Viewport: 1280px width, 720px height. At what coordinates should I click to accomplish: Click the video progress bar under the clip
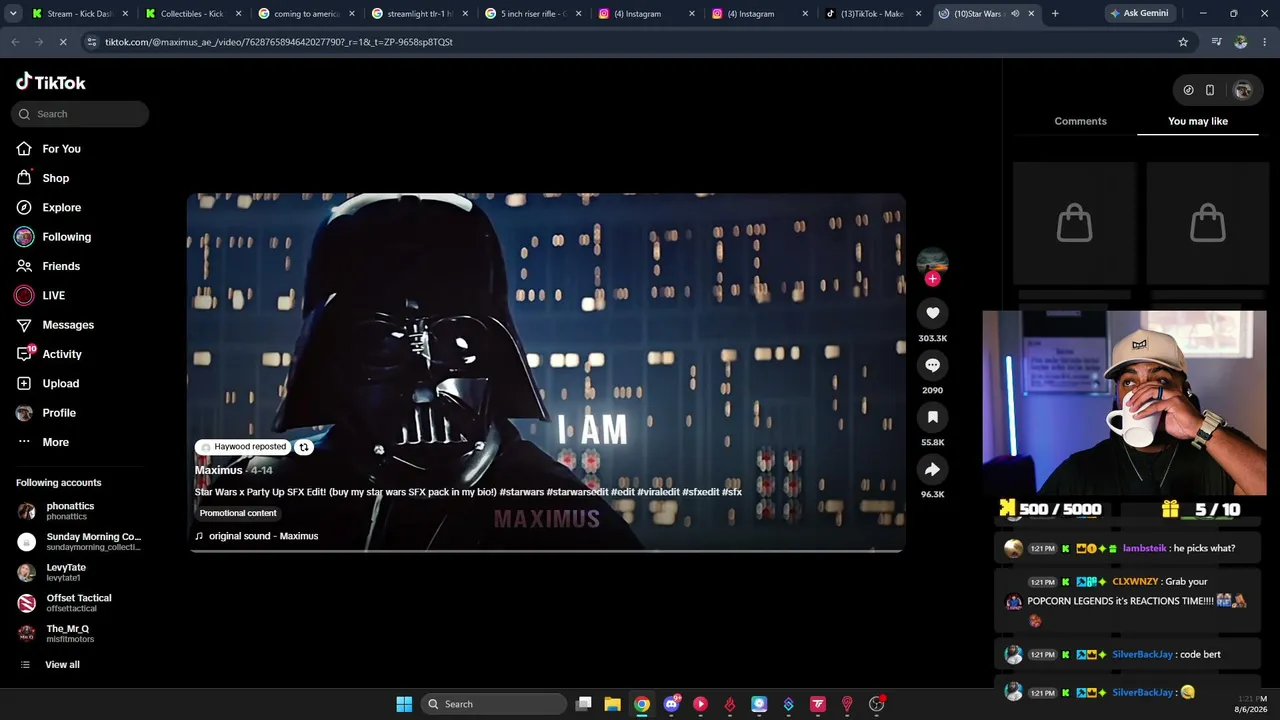click(x=546, y=551)
